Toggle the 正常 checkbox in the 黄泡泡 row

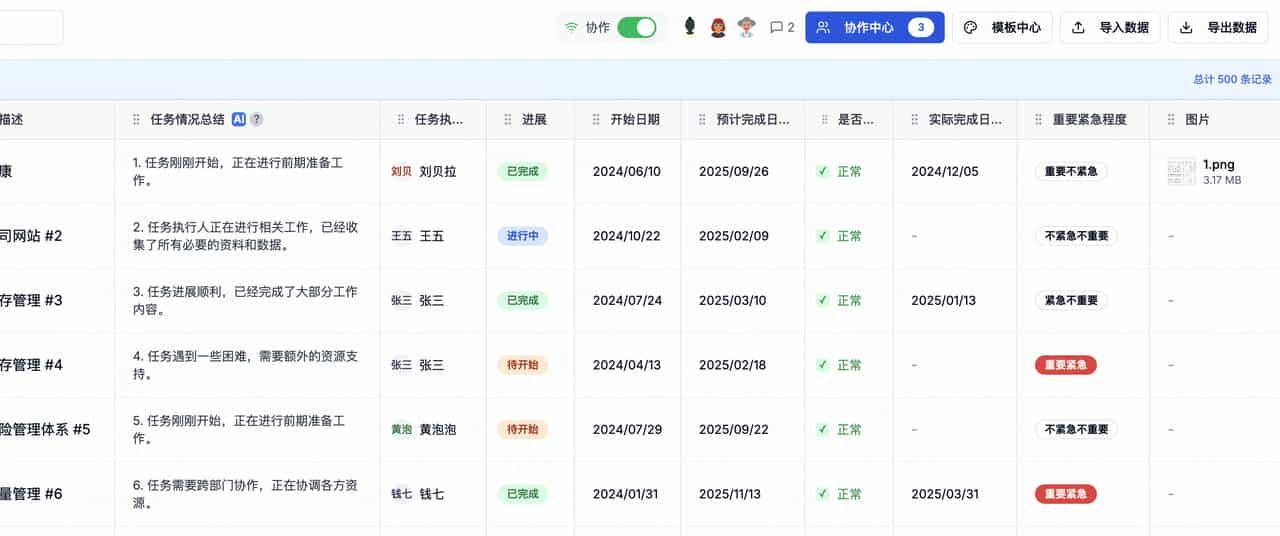(822, 429)
